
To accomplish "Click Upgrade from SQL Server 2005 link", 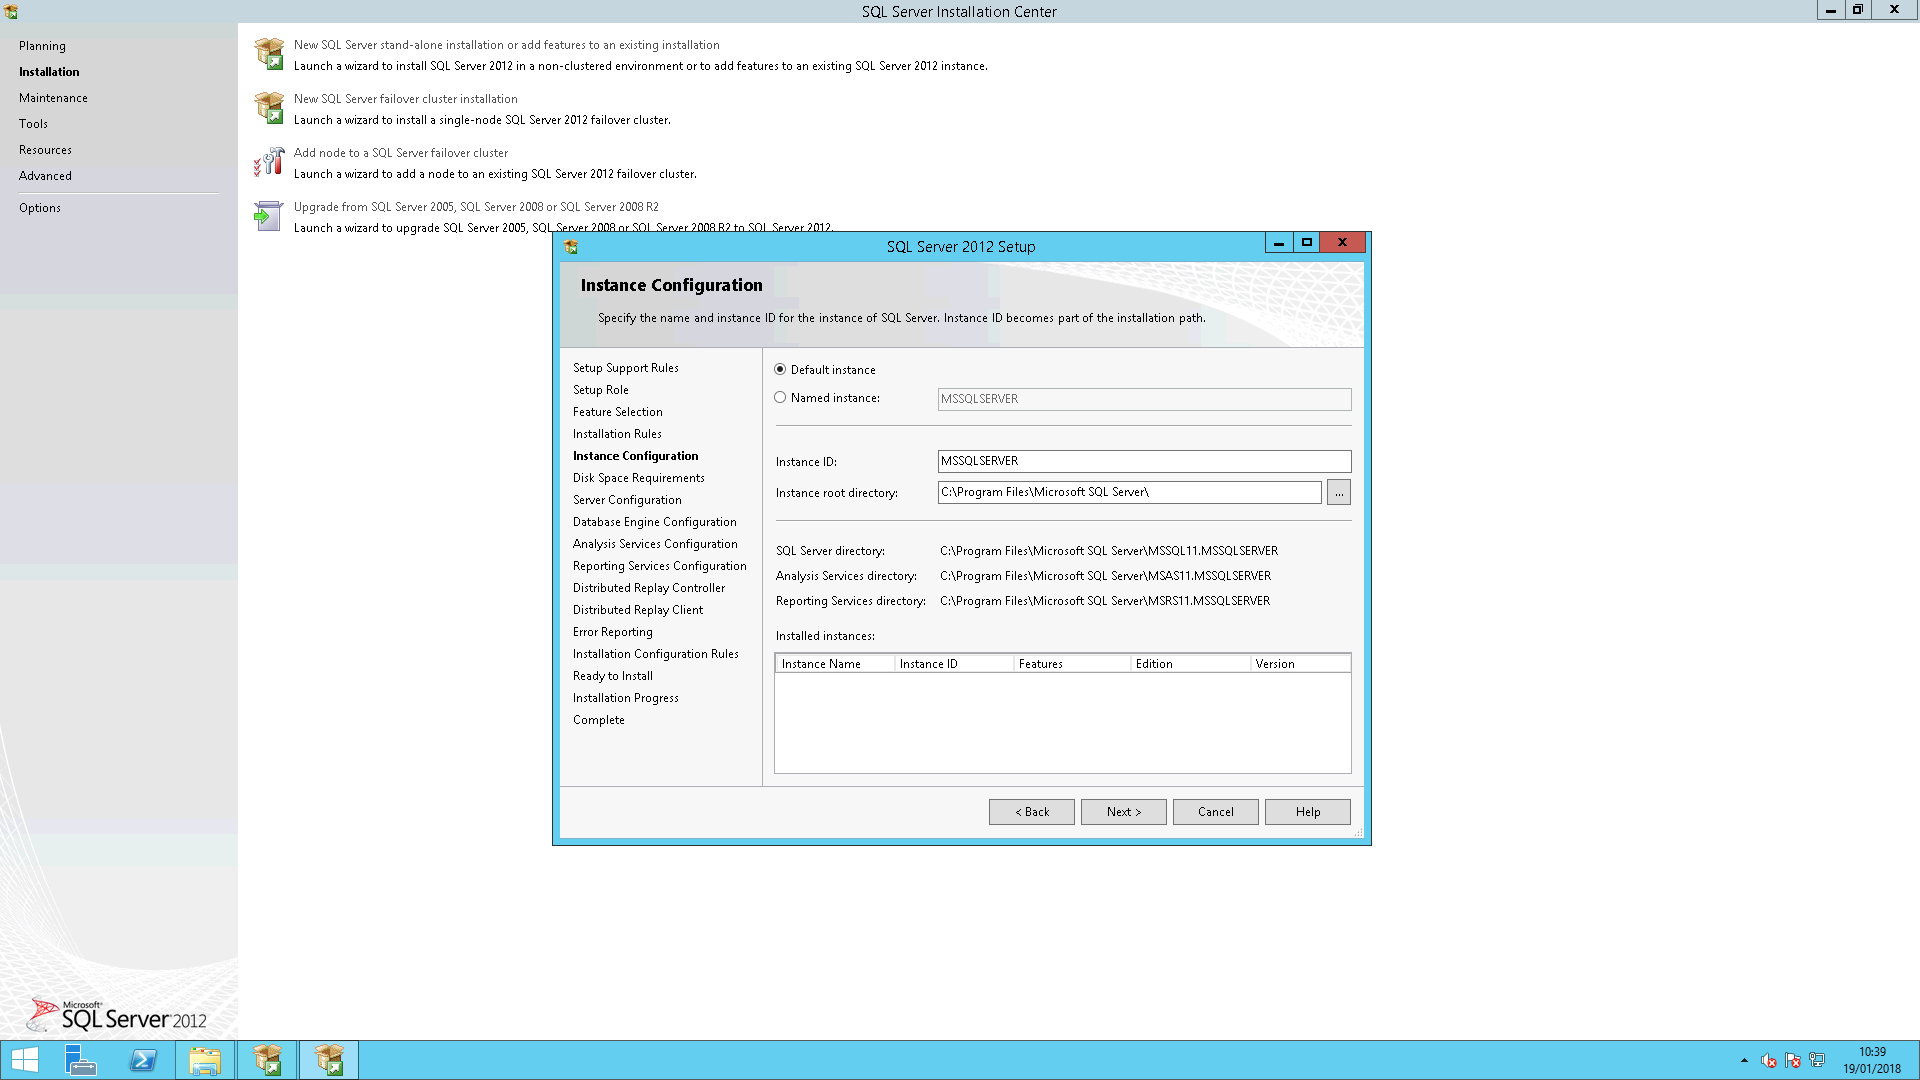I will 476,207.
